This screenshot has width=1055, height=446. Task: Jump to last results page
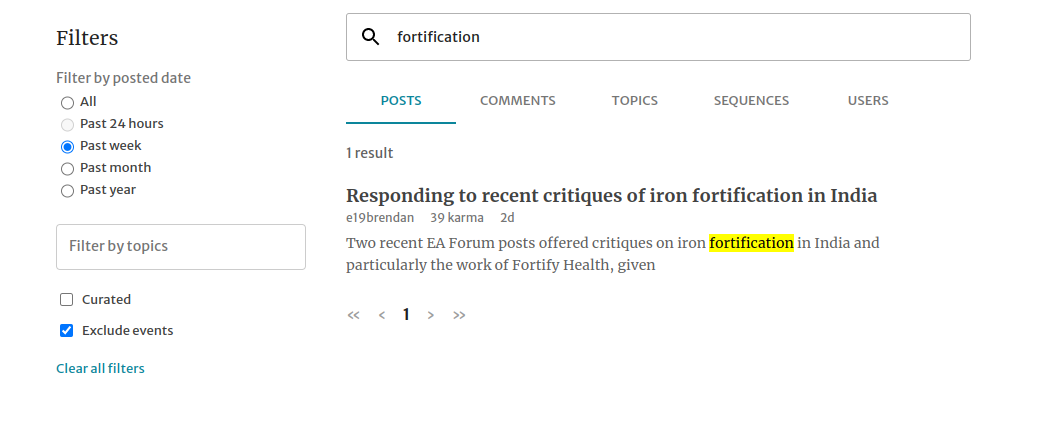[x=459, y=315]
